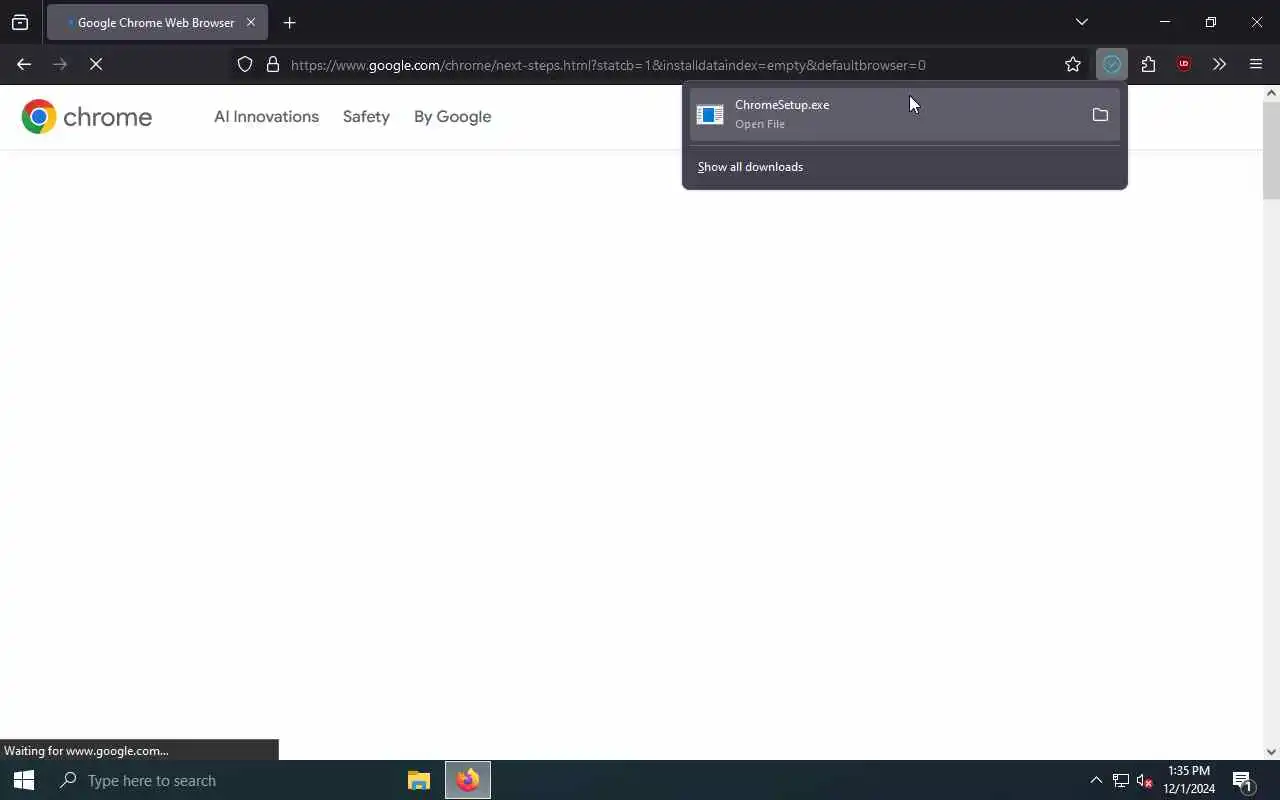Open the extensions puzzle icon
The height and width of the screenshot is (800, 1280).
pos(1148,64)
